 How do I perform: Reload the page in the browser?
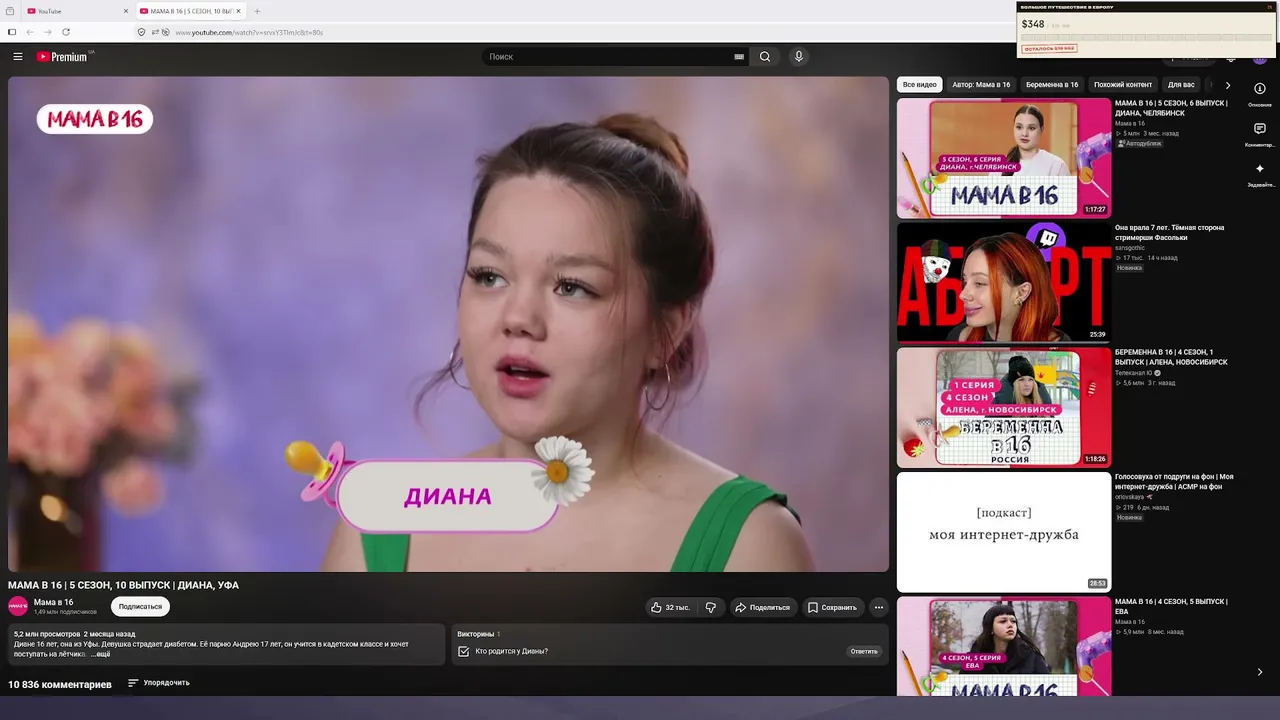coord(66,32)
